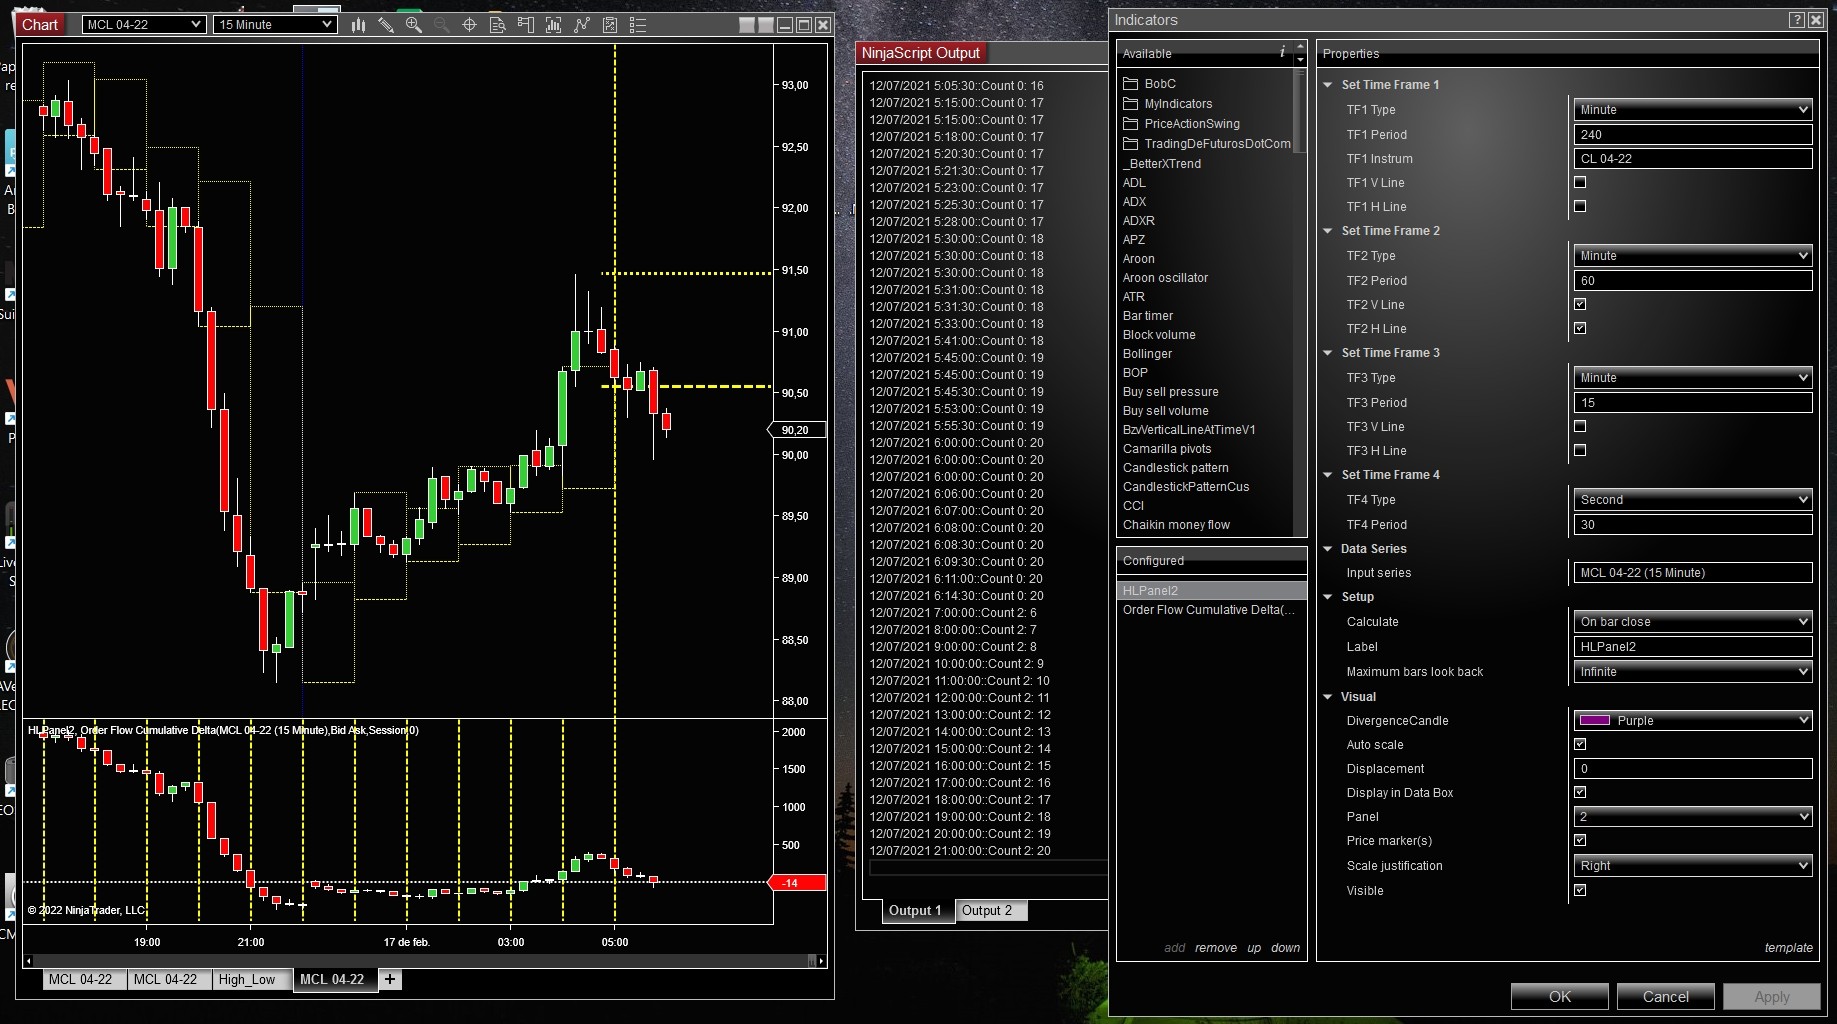Image resolution: width=1837 pixels, height=1024 pixels.
Task: Toggle Display in Data Box checkbox
Action: (1580, 793)
